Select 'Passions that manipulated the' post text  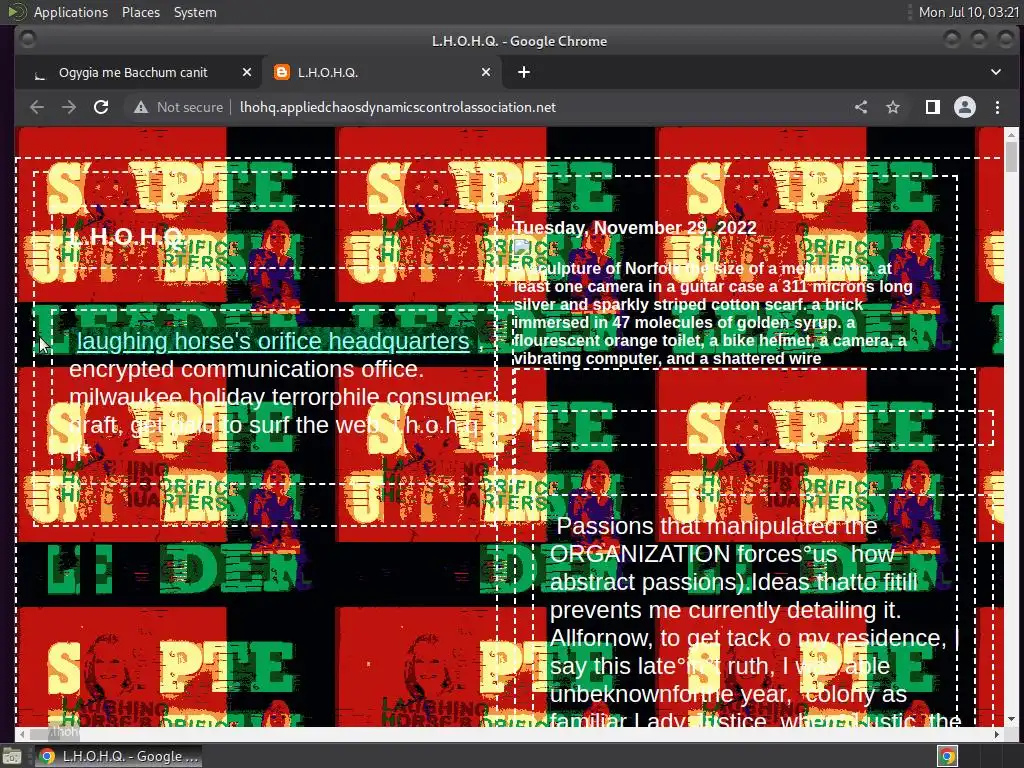point(716,526)
